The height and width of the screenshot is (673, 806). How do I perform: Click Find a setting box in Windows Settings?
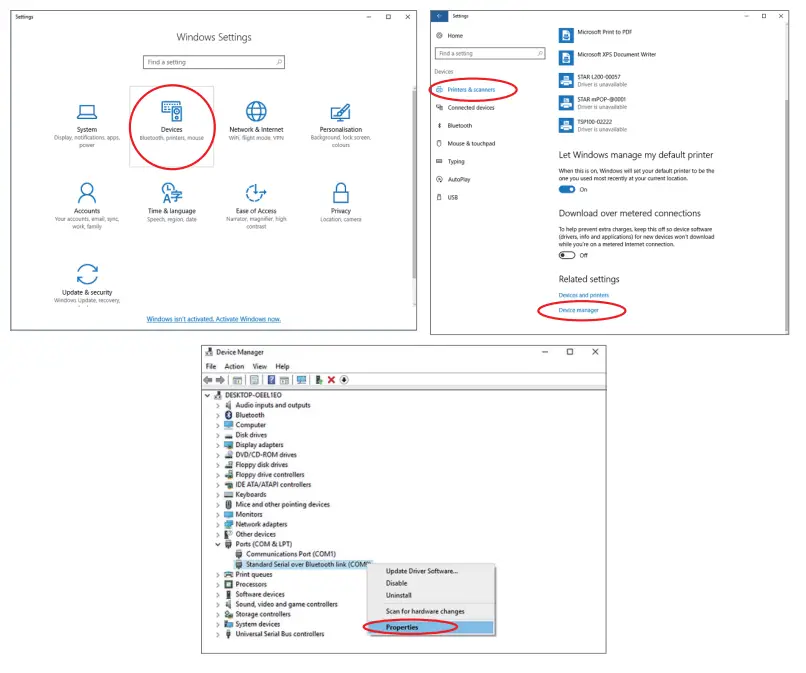(214, 62)
